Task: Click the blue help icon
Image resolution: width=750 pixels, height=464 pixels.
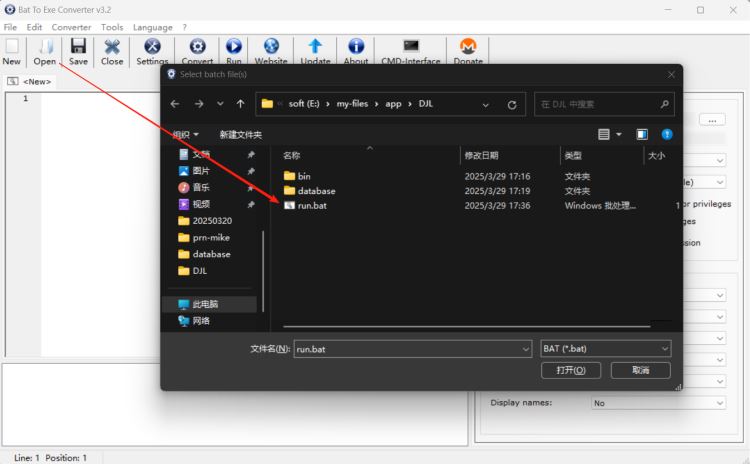Action: (667, 134)
